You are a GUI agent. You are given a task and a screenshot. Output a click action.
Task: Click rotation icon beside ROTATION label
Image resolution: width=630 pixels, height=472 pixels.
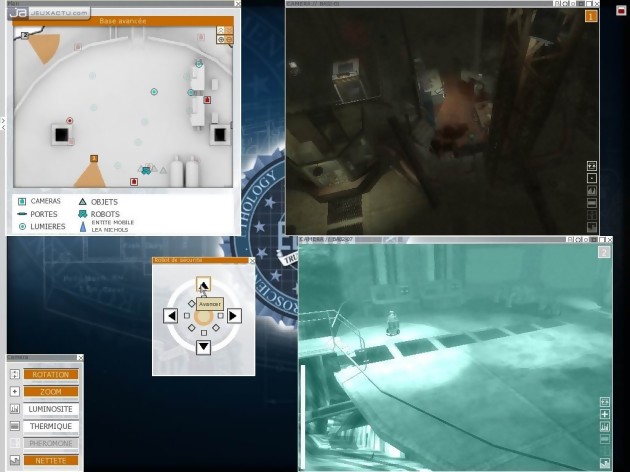(14, 374)
